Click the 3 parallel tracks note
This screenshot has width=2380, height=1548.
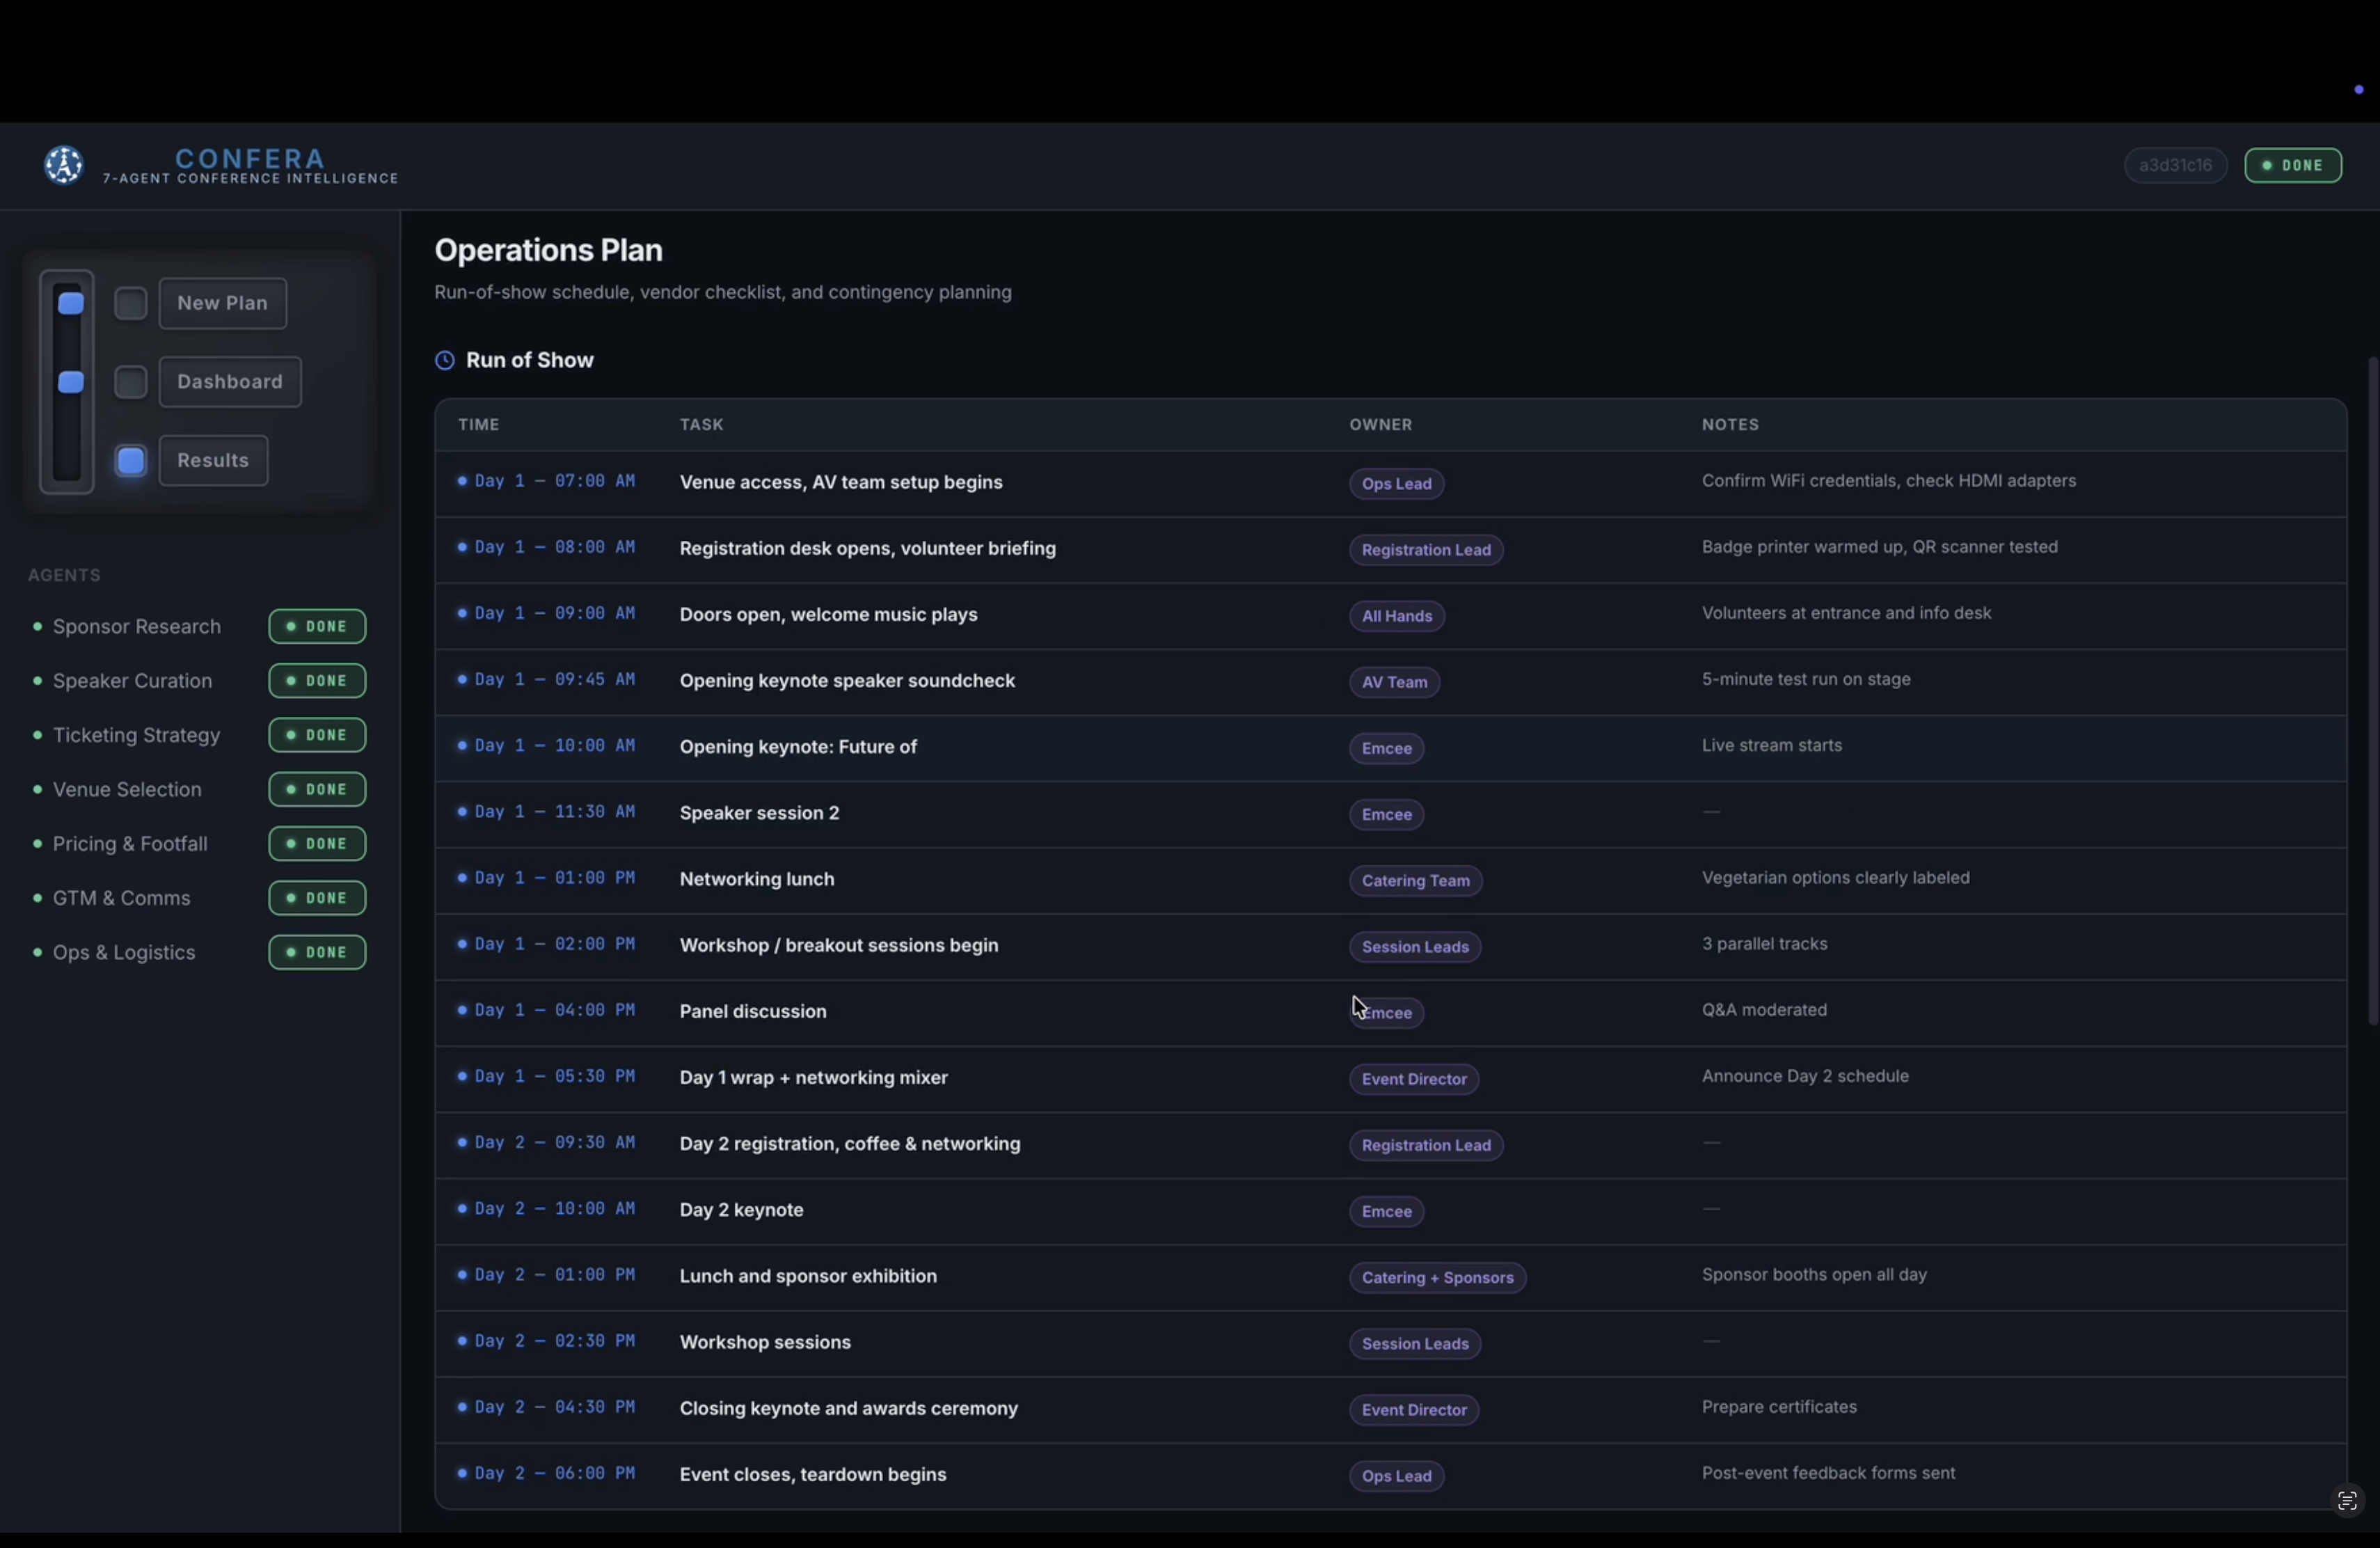tap(1765, 944)
